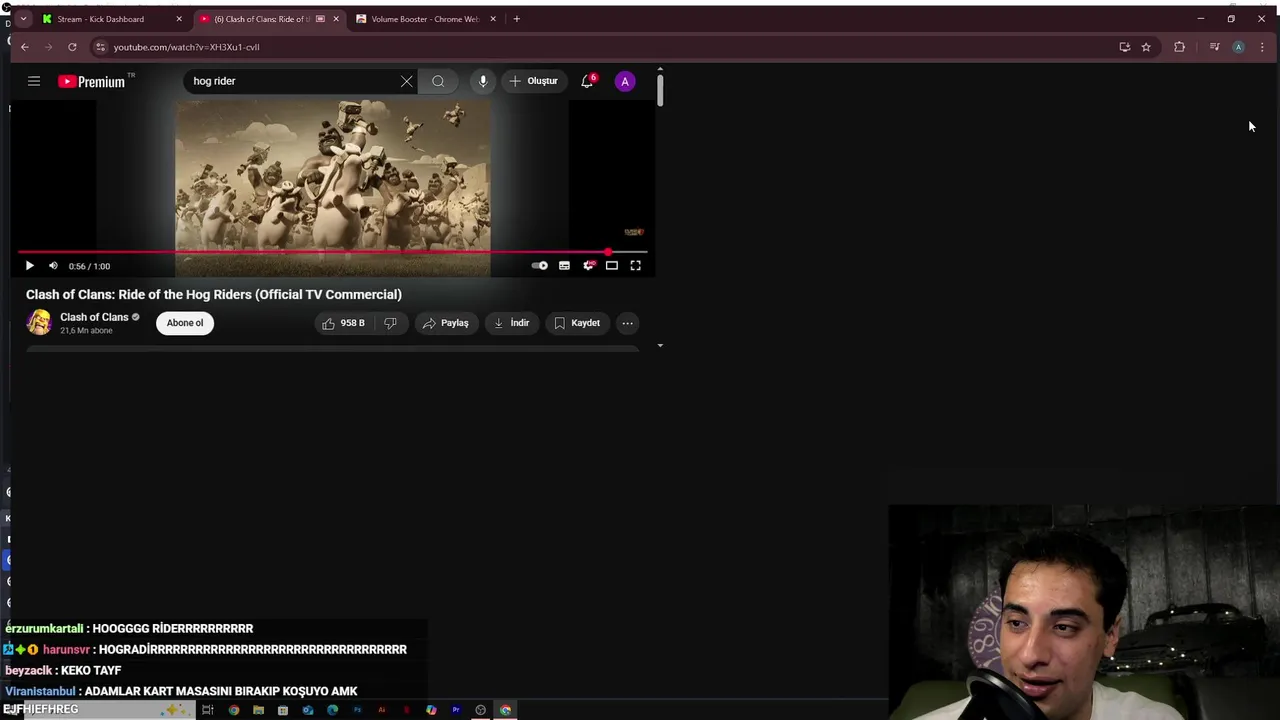The image size is (1280, 720).
Task: Open File Explorer from taskbar
Action: pyautogui.click(x=258, y=710)
